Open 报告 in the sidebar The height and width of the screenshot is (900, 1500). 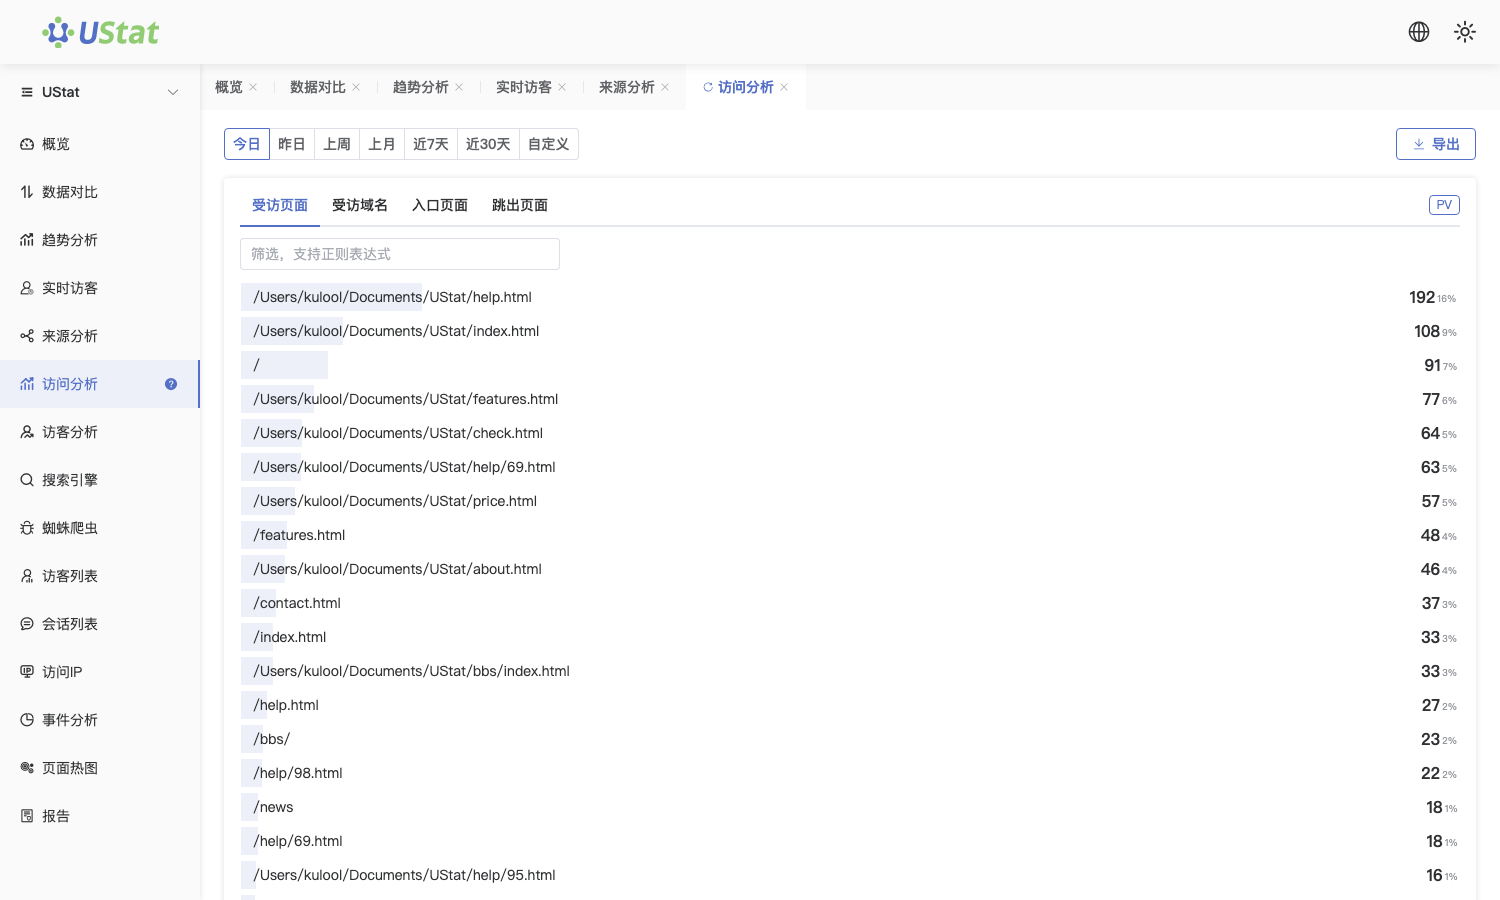click(x=100, y=816)
